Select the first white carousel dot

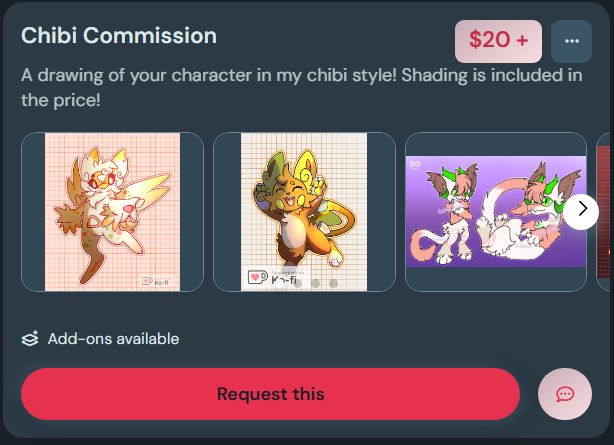[280, 283]
